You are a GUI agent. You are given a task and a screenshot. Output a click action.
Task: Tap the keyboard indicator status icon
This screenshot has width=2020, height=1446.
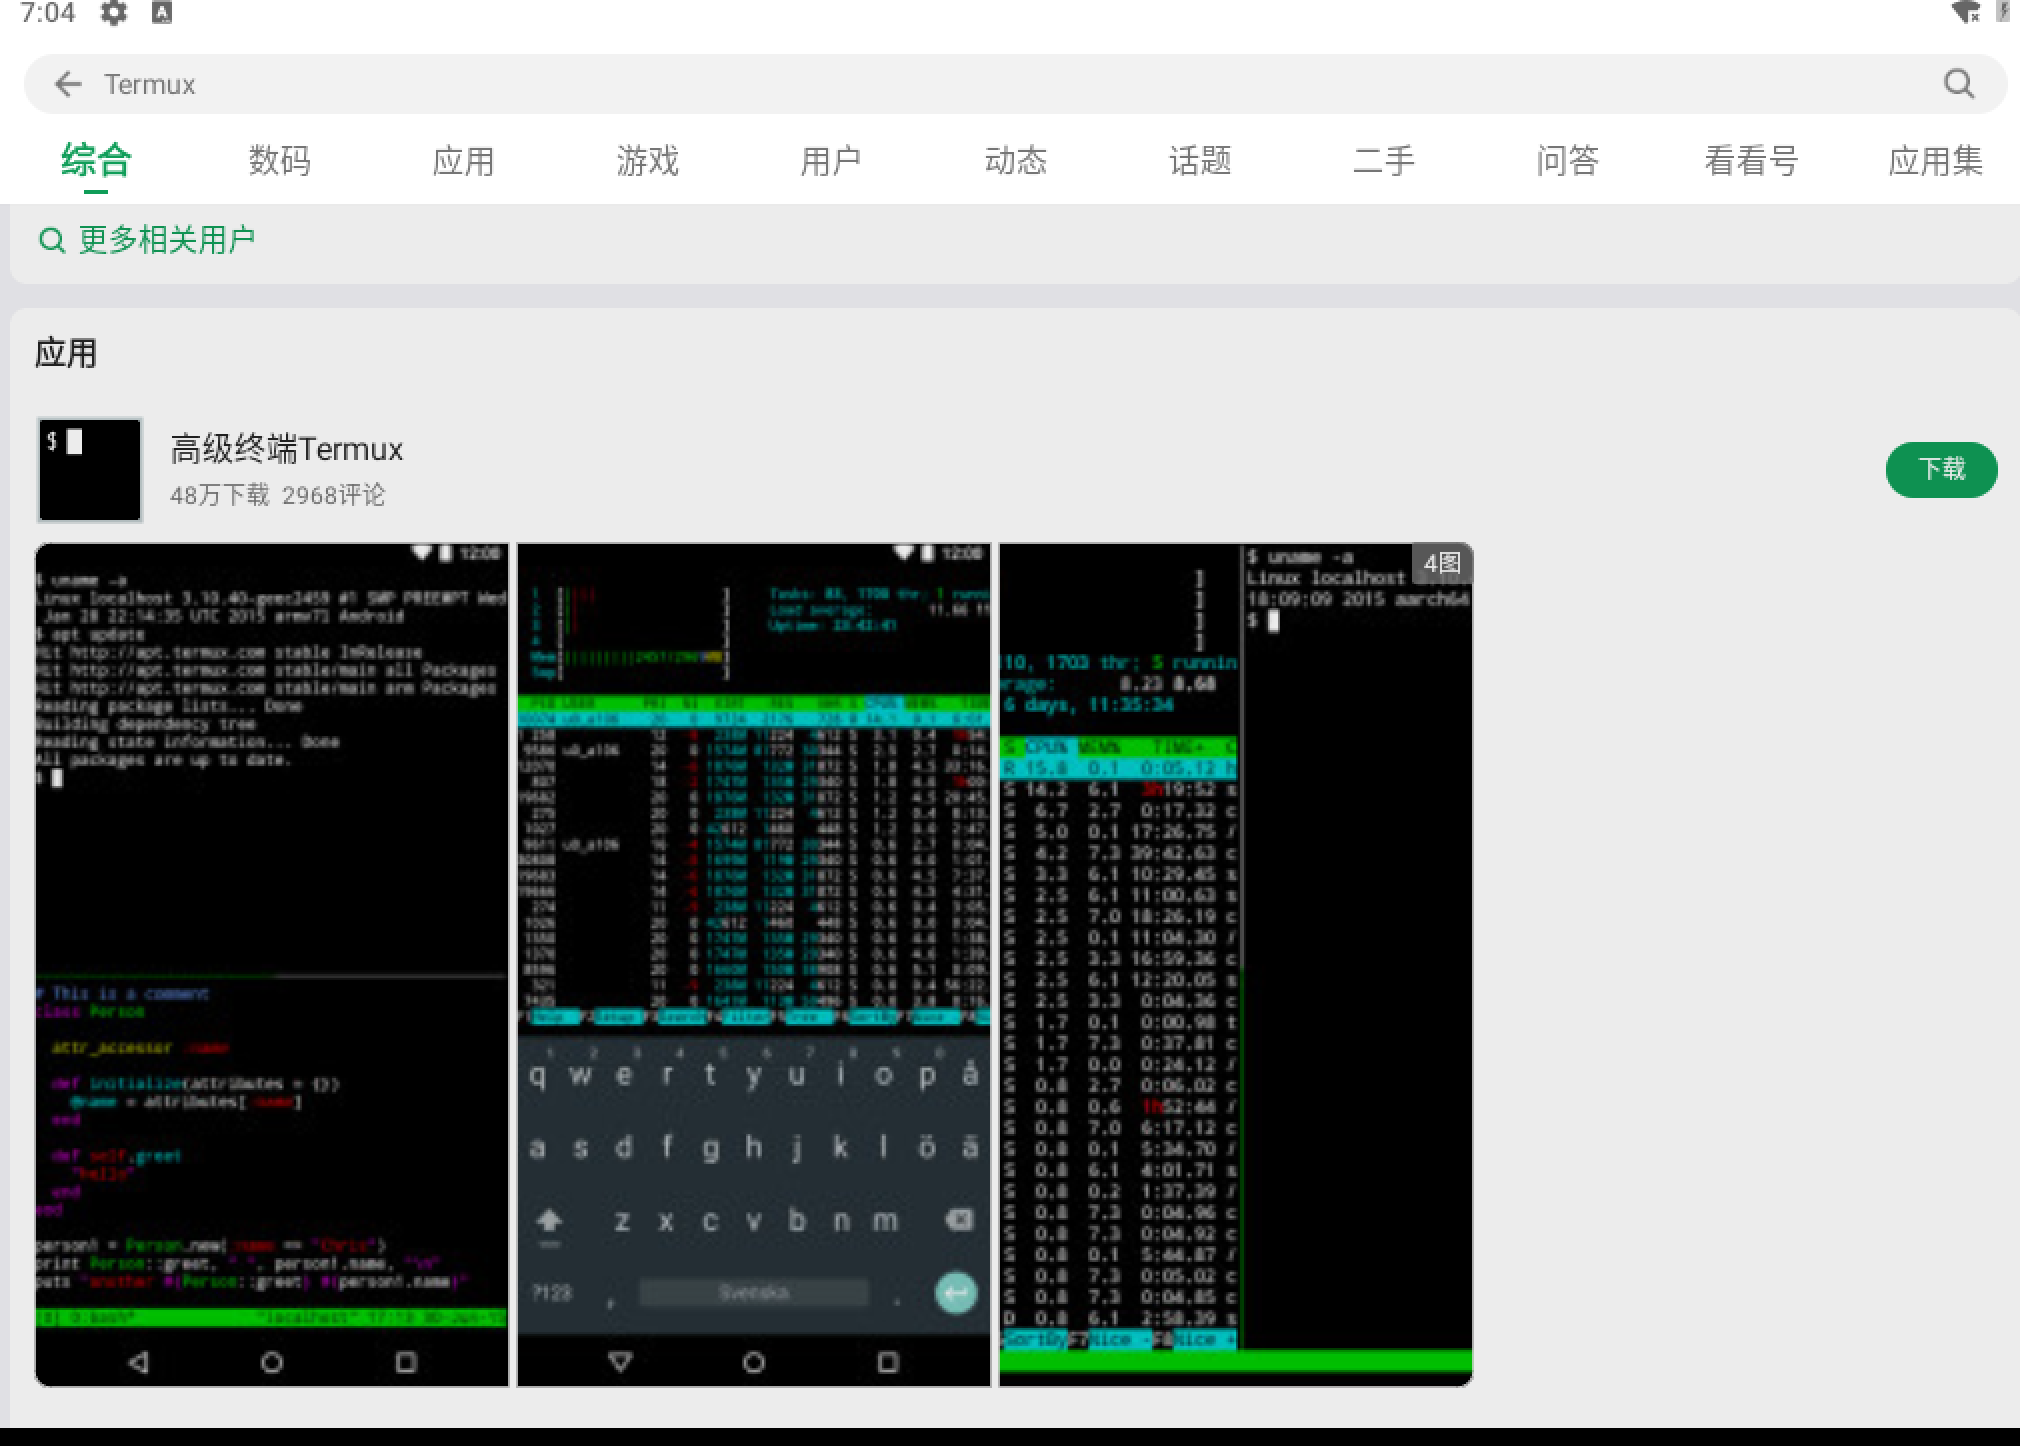click(162, 13)
